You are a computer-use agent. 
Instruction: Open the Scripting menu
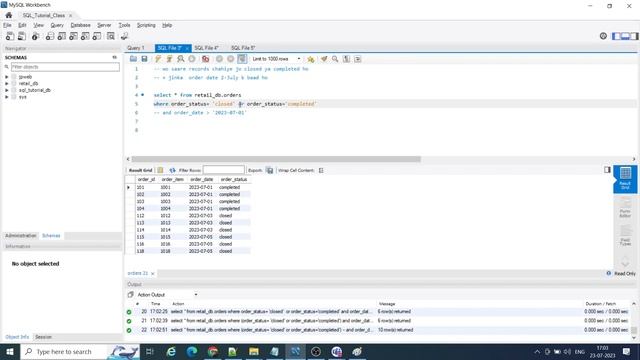click(x=146, y=25)
